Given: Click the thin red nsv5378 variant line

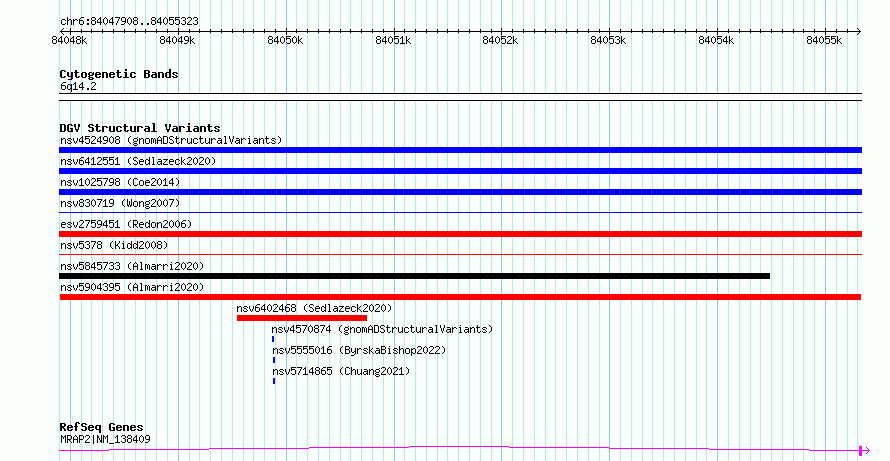Looking at the screenshot, I should [x=460, y=254].
